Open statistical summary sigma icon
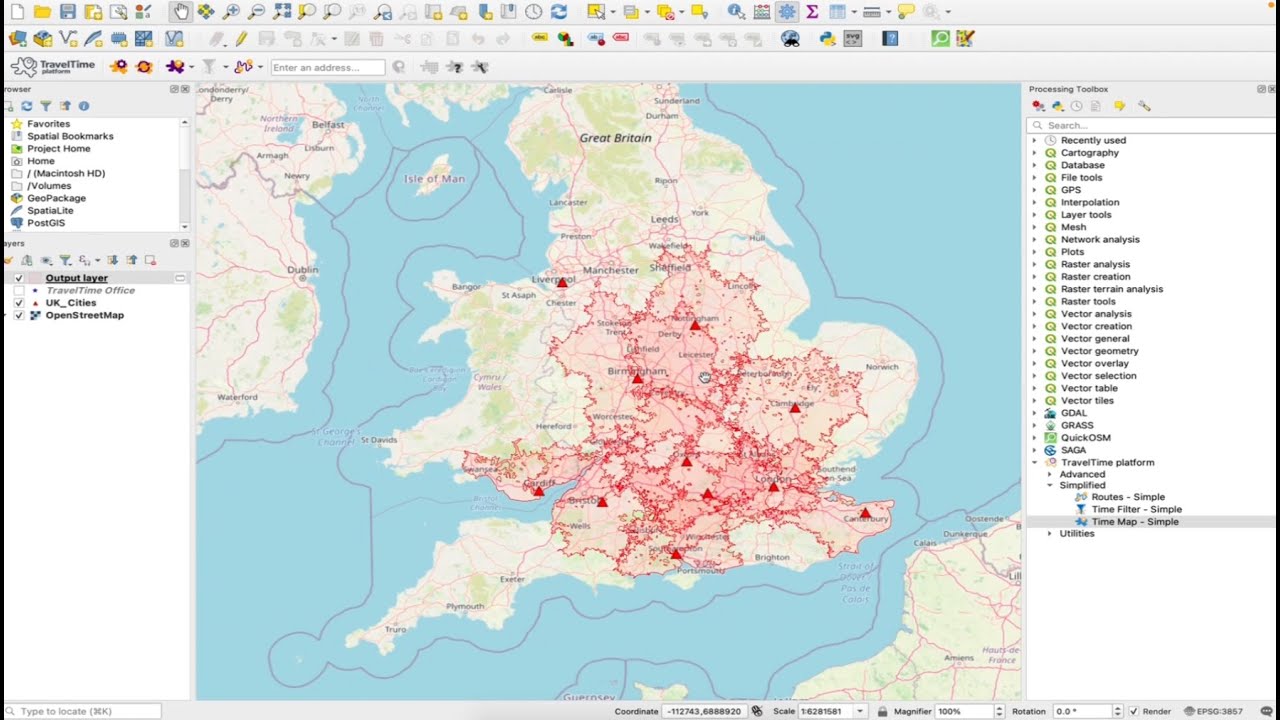The height and width of the screenshot is (720, 1280). click(812, 12)
